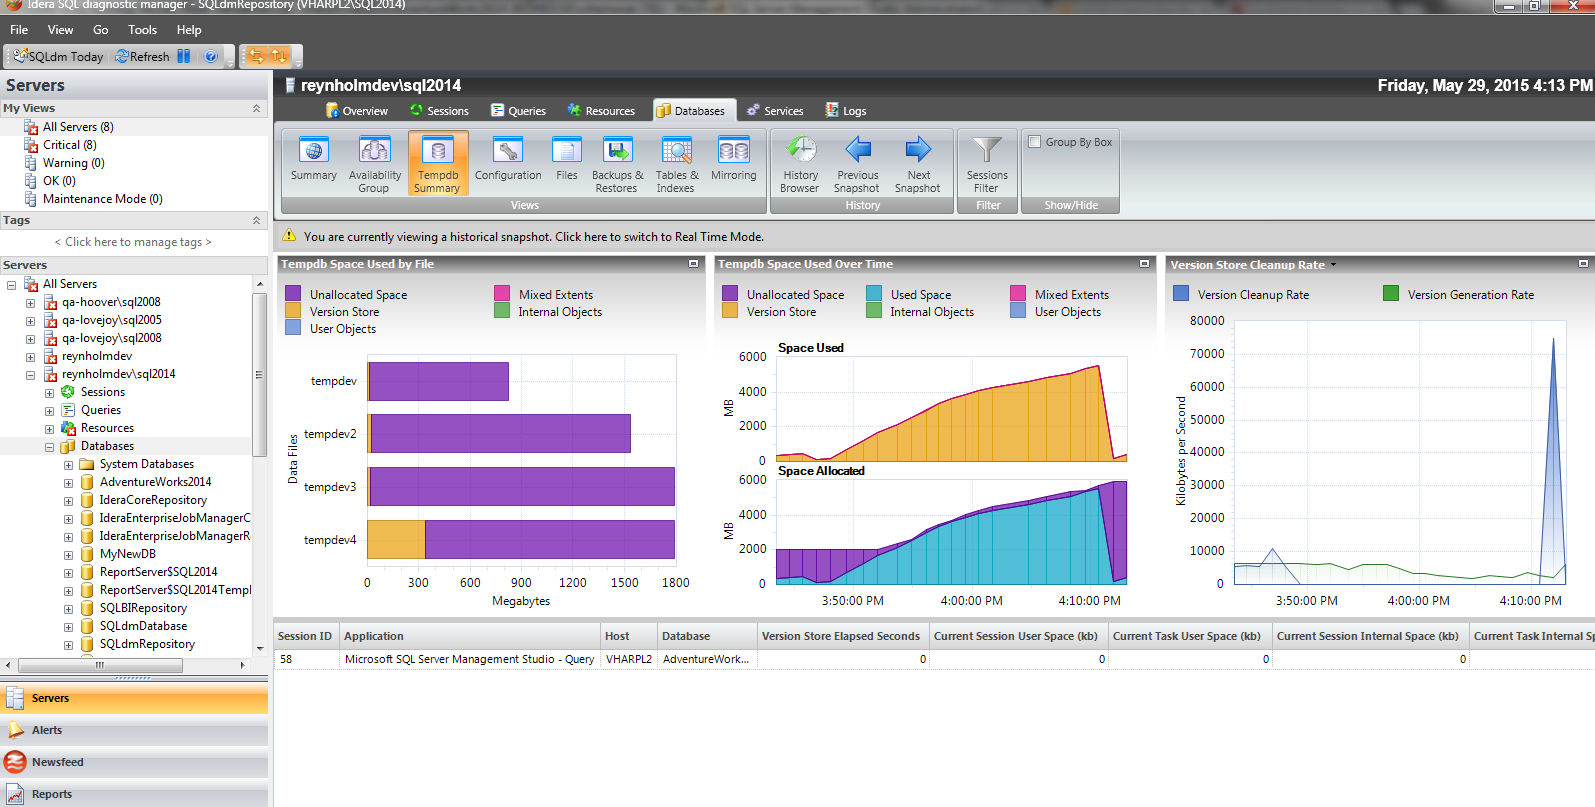Open Backups & Restores view
This screenshot has width=1595, height=807.
[617, 163]
